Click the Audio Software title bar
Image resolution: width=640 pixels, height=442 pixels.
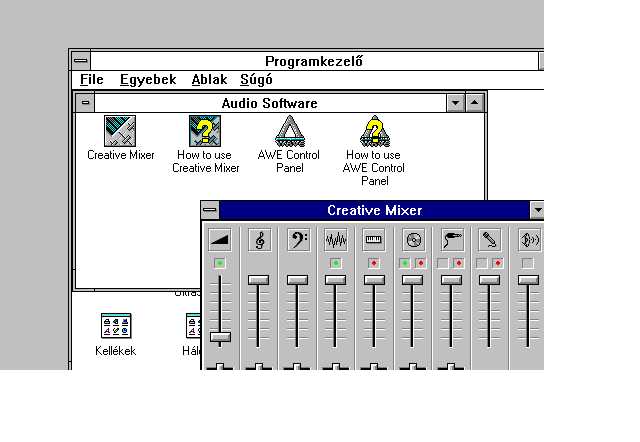click(270, 103)
